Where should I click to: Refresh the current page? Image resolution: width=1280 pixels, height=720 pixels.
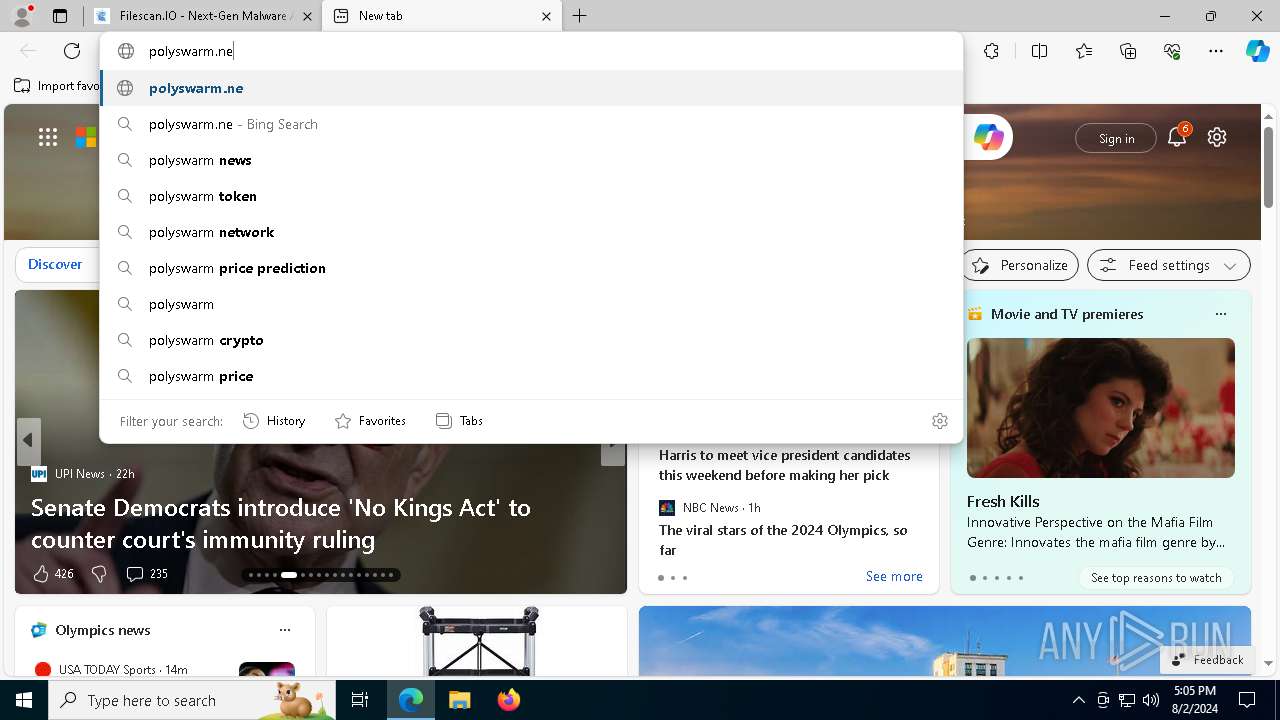coord(72,51)
